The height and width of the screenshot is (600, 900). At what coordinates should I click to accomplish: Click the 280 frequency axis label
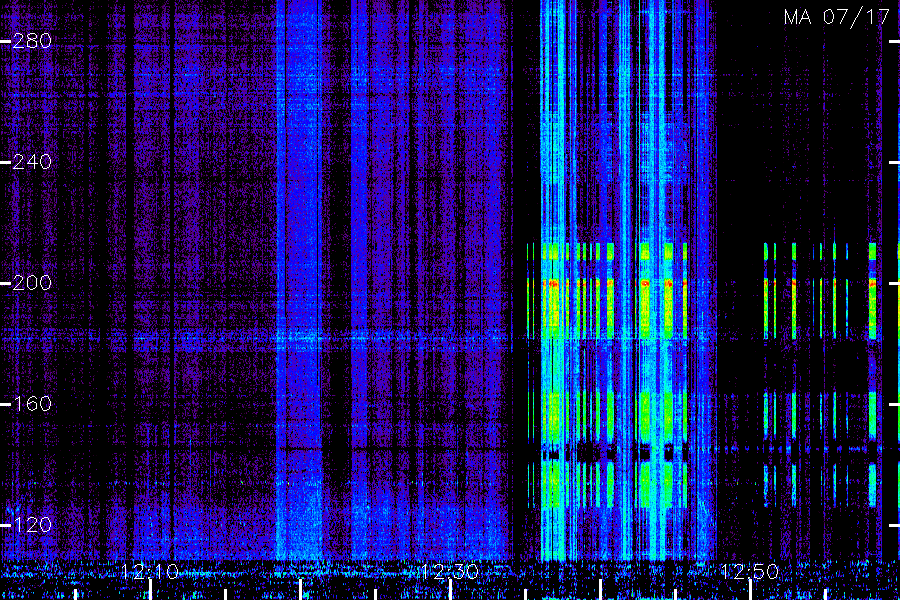(x=32, y=41)
